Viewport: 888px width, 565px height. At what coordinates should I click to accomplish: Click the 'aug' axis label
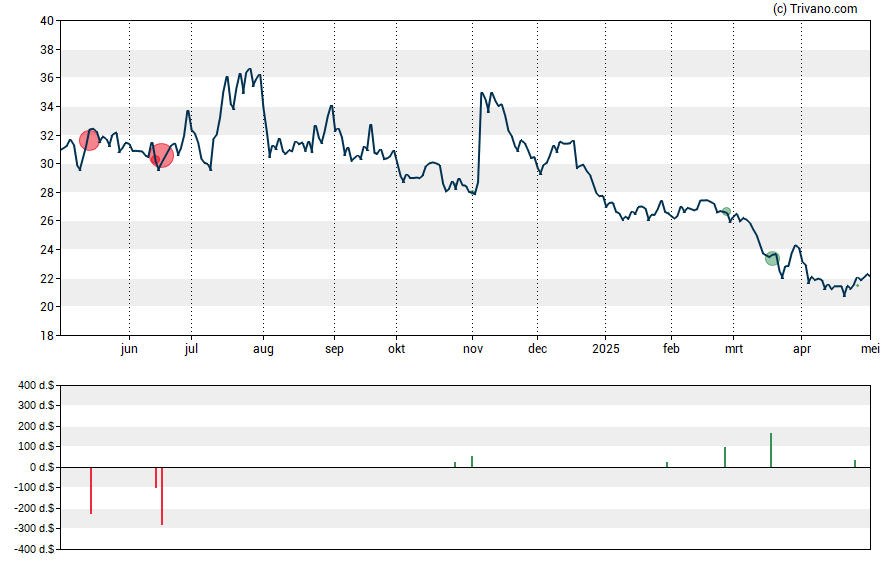[x=263, y=349]
